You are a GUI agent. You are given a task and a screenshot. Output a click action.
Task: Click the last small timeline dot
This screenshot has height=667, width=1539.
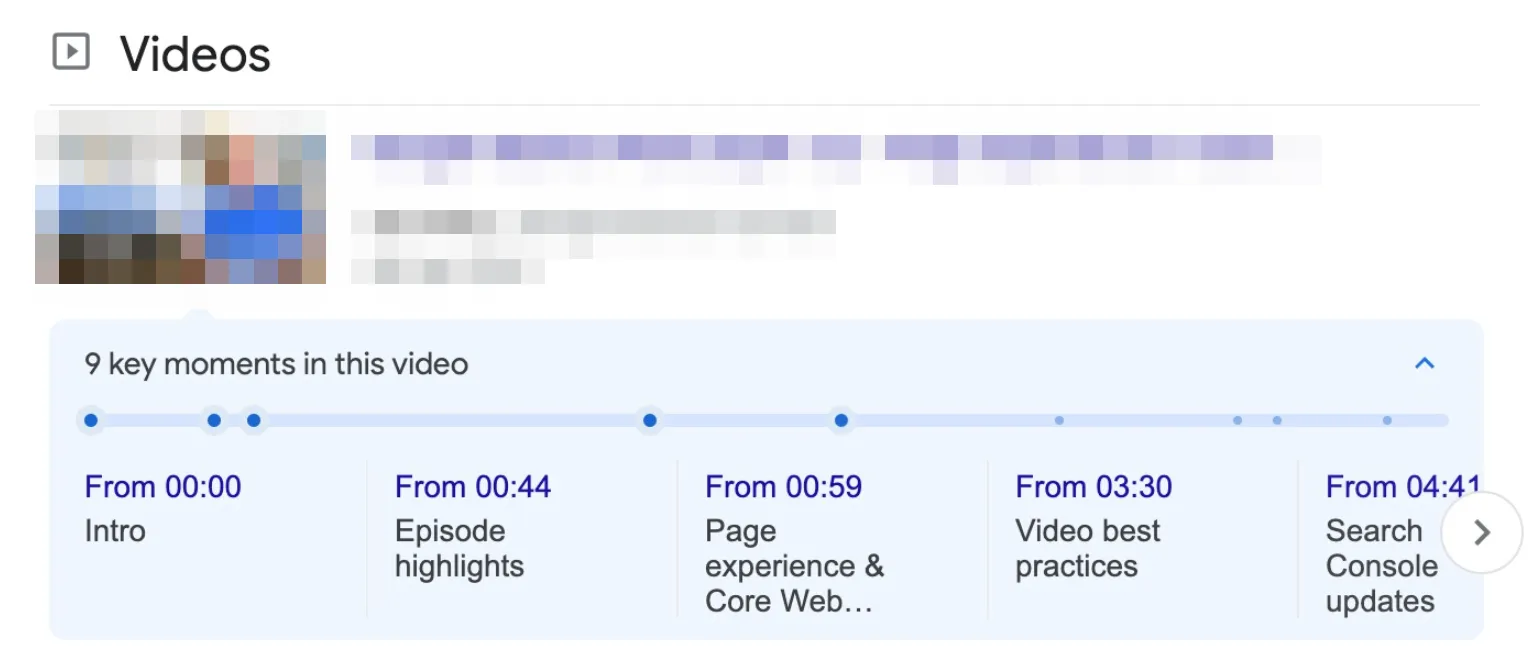(1387, 421)
